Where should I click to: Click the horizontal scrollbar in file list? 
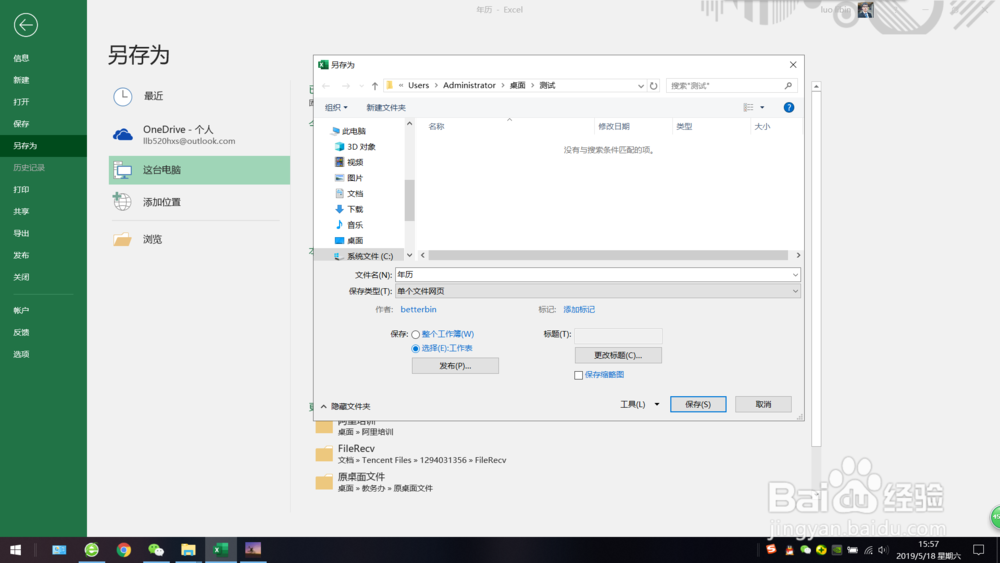point(608,255)
